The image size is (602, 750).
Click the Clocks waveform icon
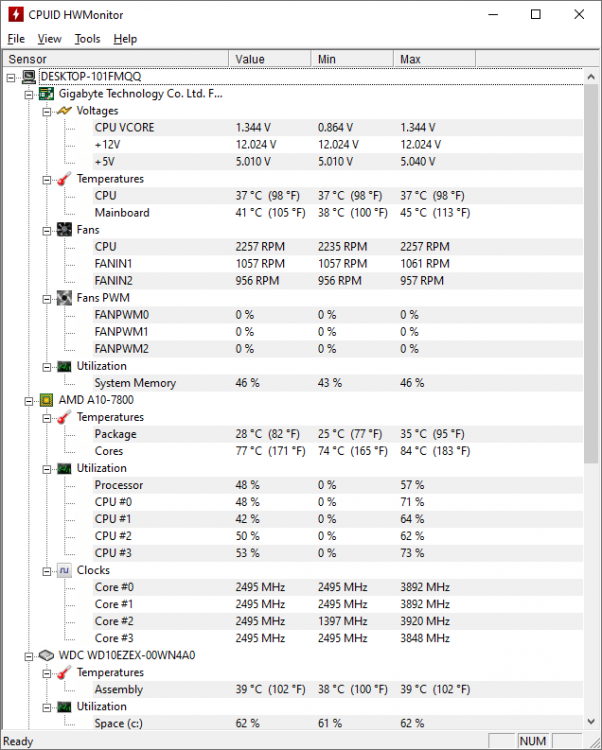[x=64, y=570]
